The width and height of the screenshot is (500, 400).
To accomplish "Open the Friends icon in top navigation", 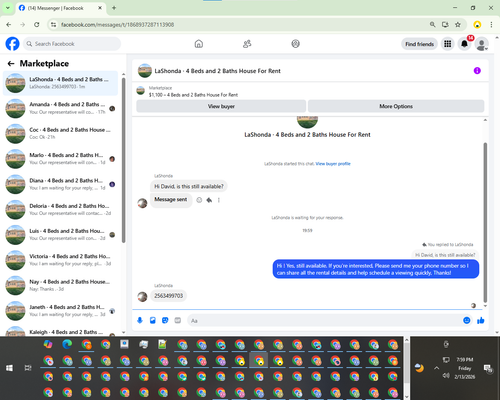I will tap(247, 44).
